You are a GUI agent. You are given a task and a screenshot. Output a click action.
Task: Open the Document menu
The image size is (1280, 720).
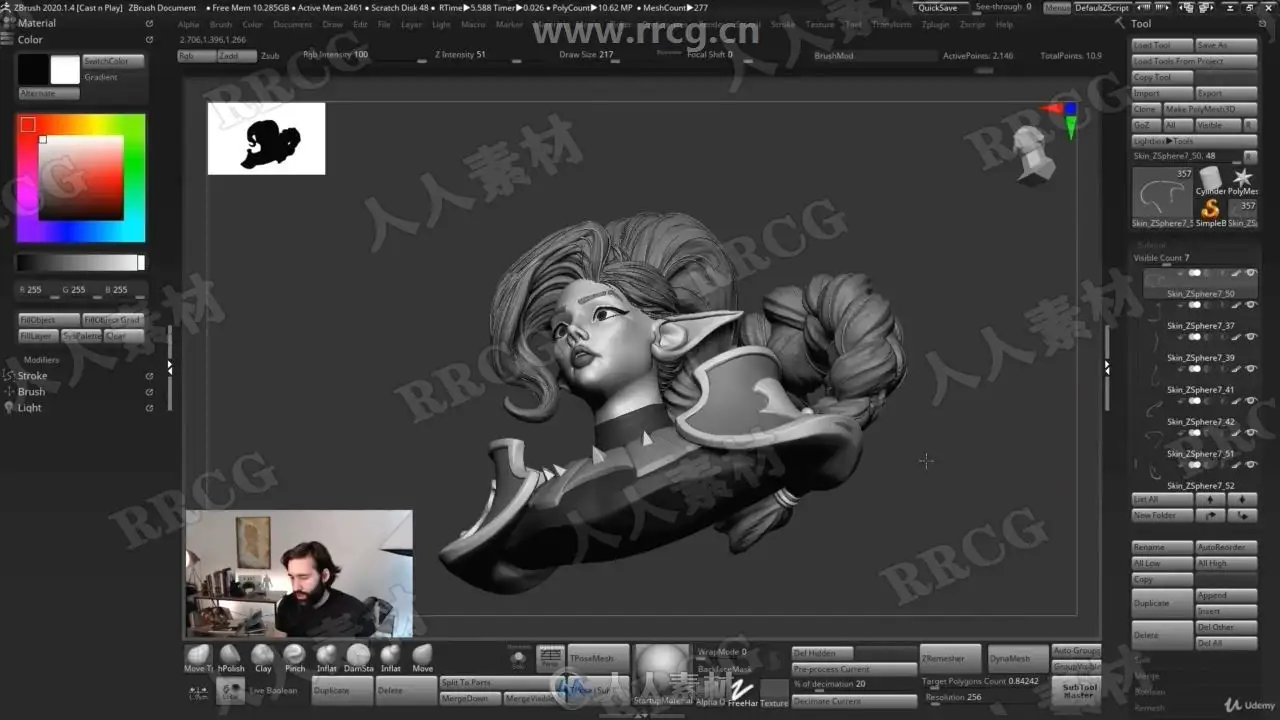[293, 24]
